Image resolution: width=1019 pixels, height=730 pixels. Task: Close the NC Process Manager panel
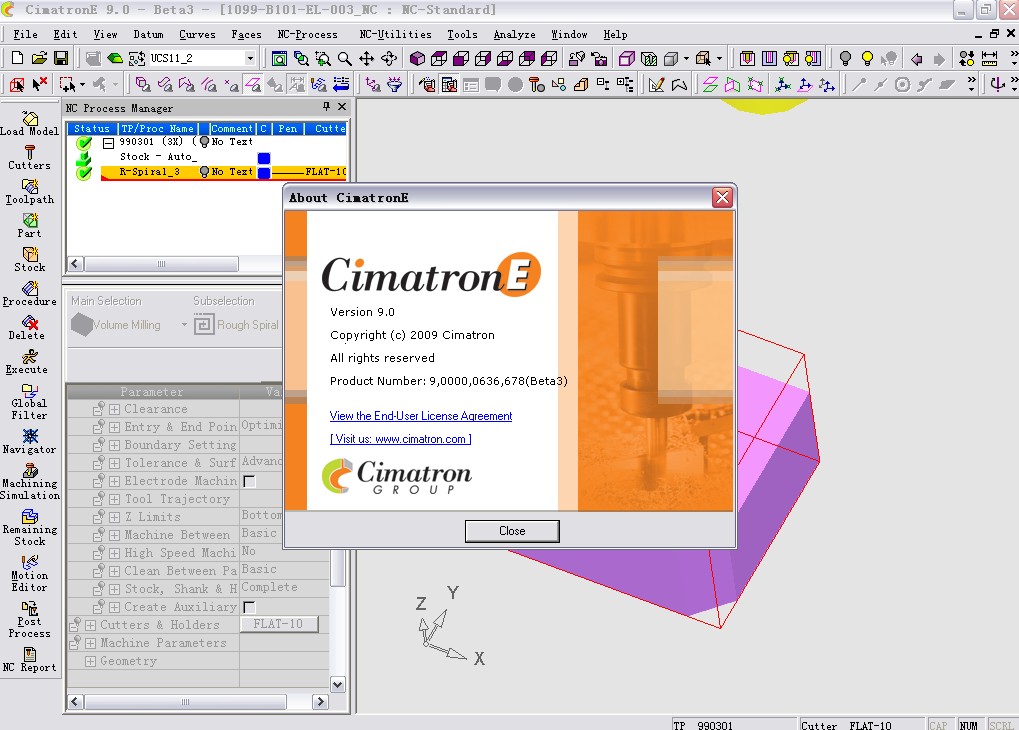click(342, 107)
